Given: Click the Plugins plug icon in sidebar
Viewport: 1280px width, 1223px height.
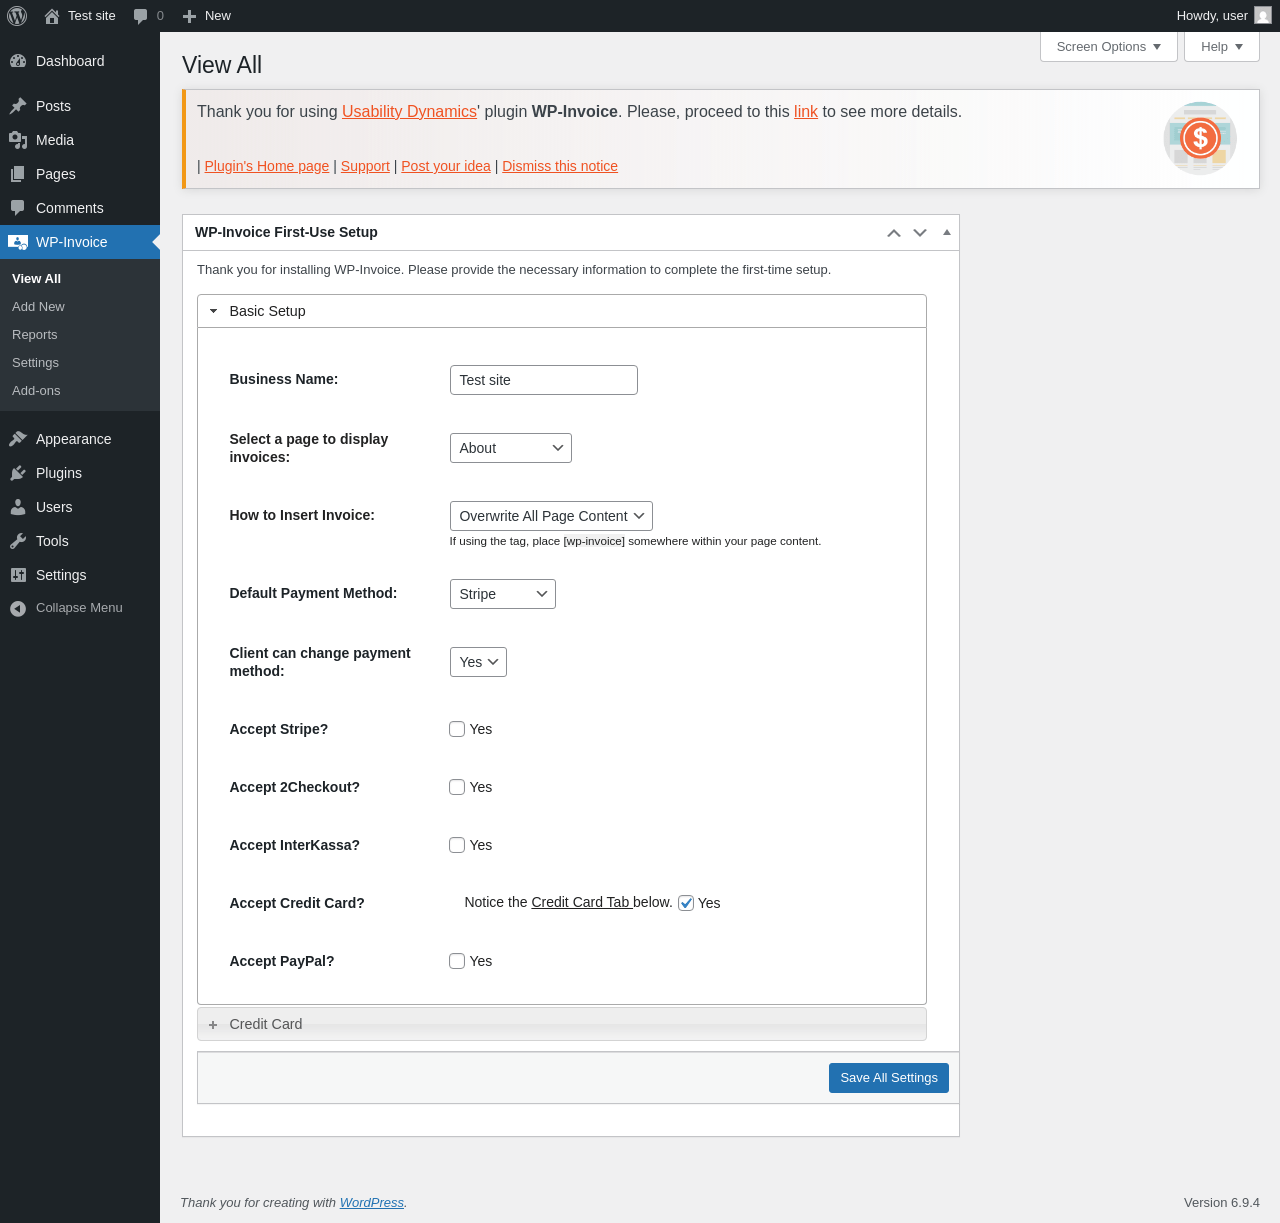Looking at the screenshot, I should pyautogui.click(x=18, y=473).
